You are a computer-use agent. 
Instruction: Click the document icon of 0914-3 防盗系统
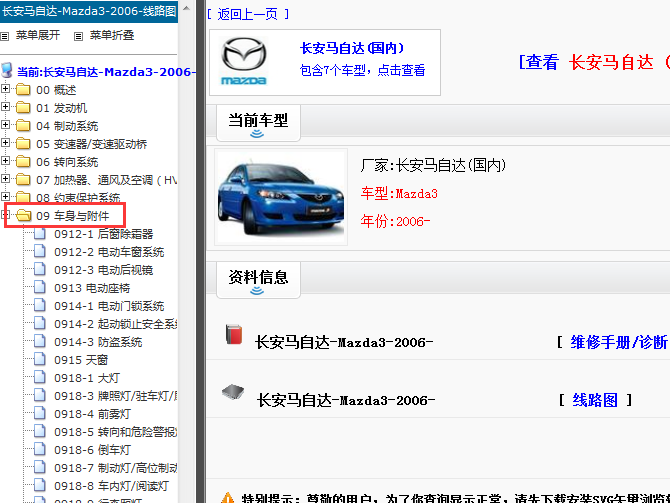pos(40,341)
